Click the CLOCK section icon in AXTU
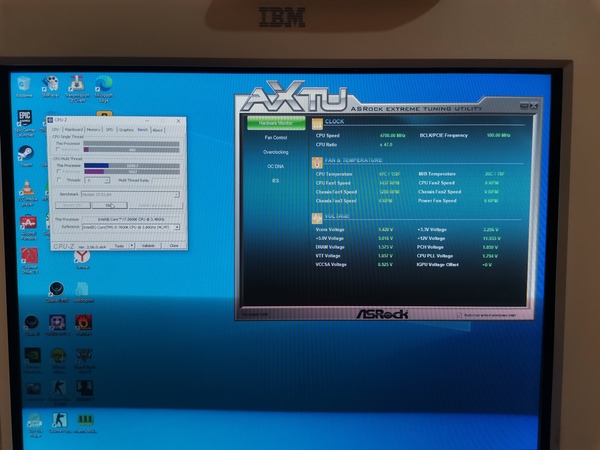Viewport: 600px width, 450px height. point(317,124)
